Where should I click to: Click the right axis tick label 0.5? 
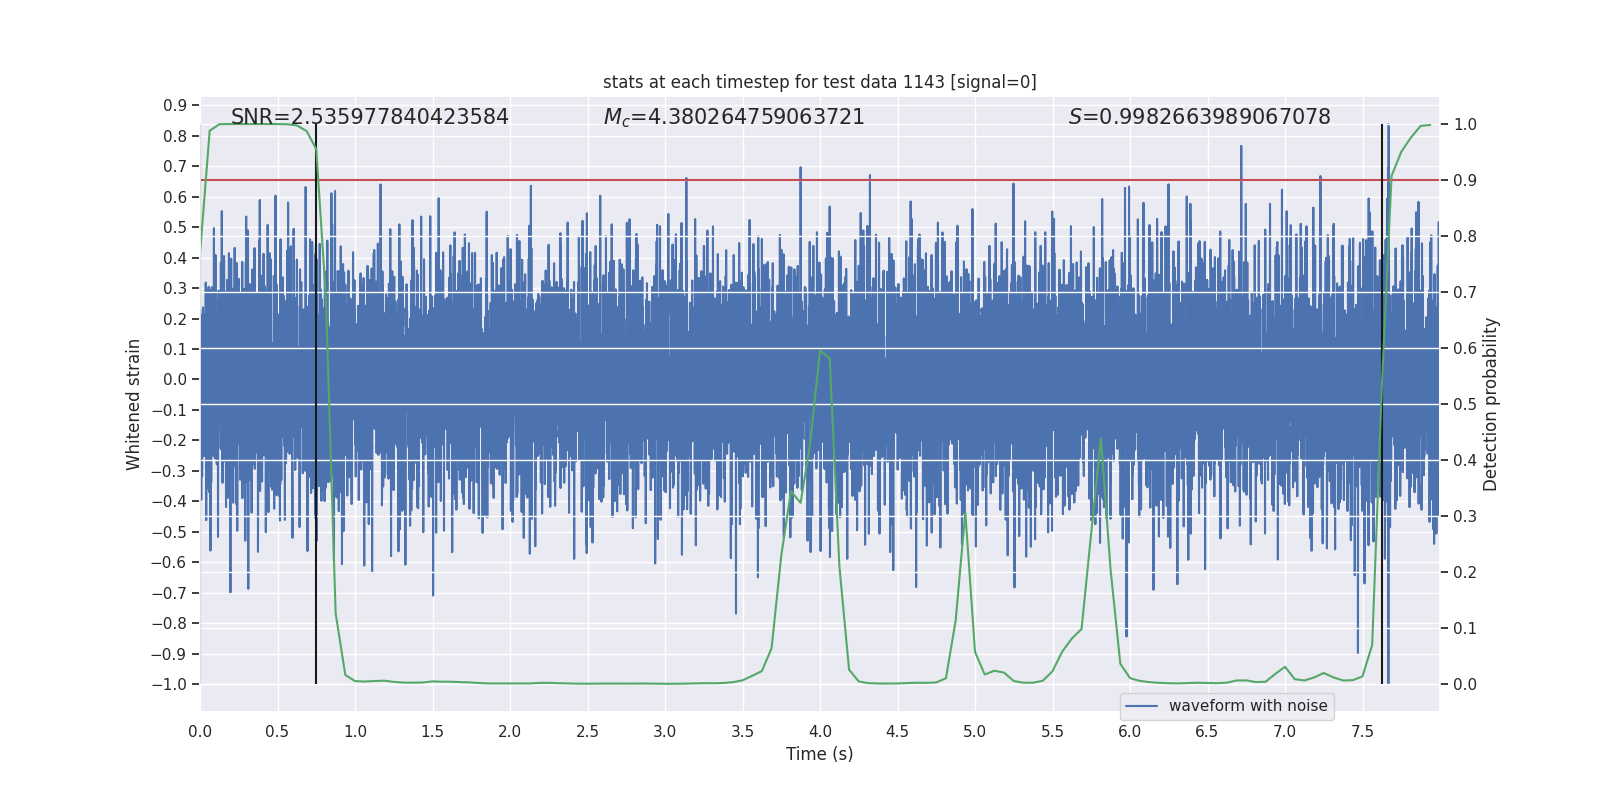point(1465,404)
